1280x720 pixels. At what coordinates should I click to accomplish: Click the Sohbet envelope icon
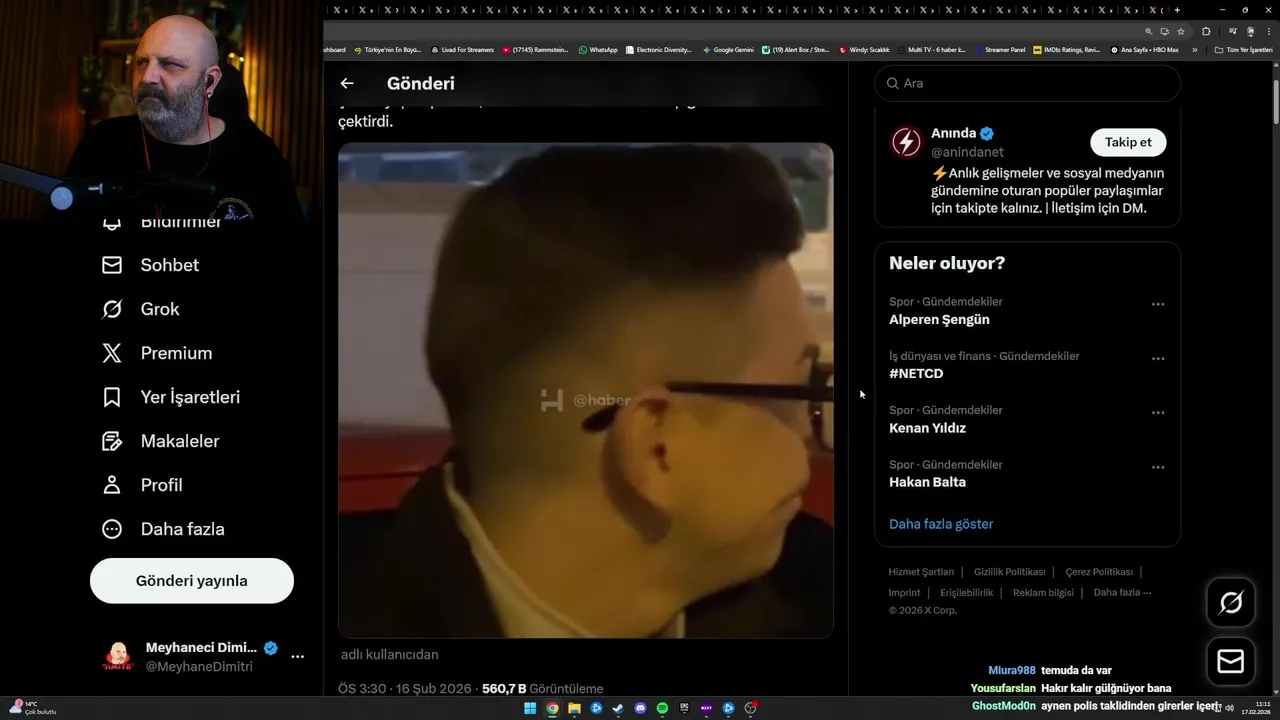pos(112,265)
